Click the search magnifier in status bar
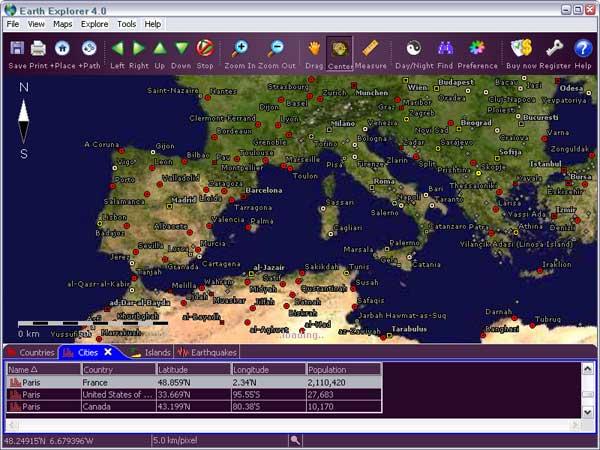This screenshot has height=450, width=600. [295, 440]
